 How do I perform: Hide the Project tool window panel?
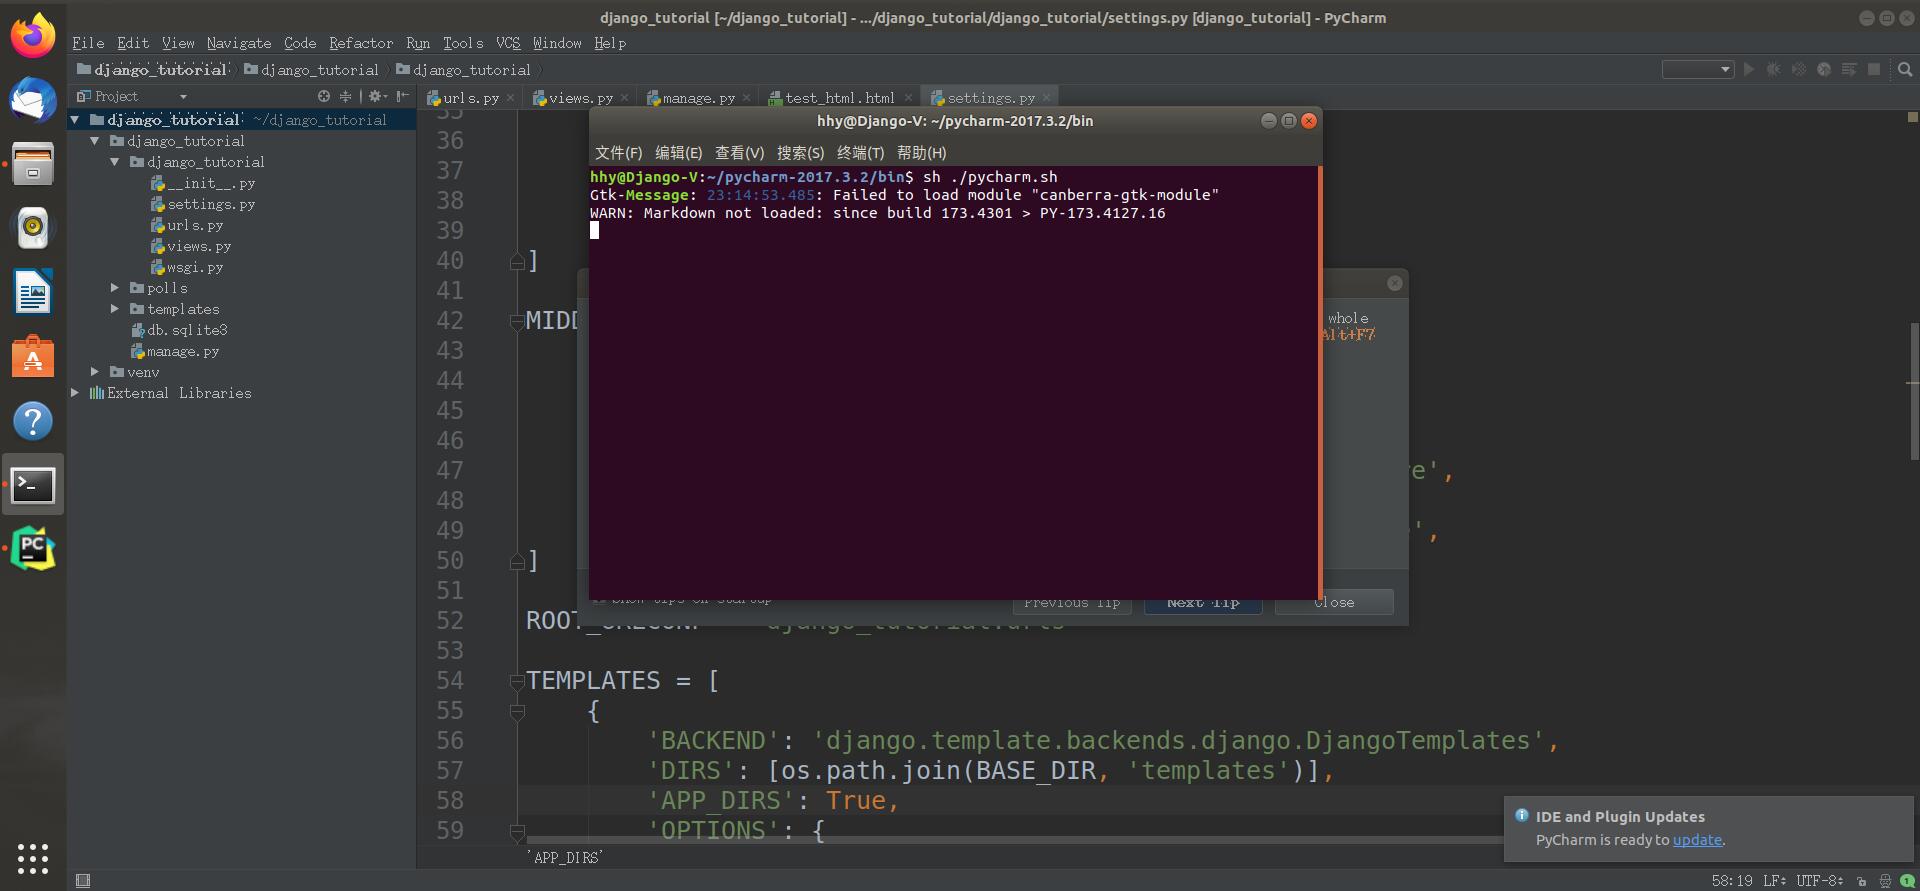click(402, 96)
